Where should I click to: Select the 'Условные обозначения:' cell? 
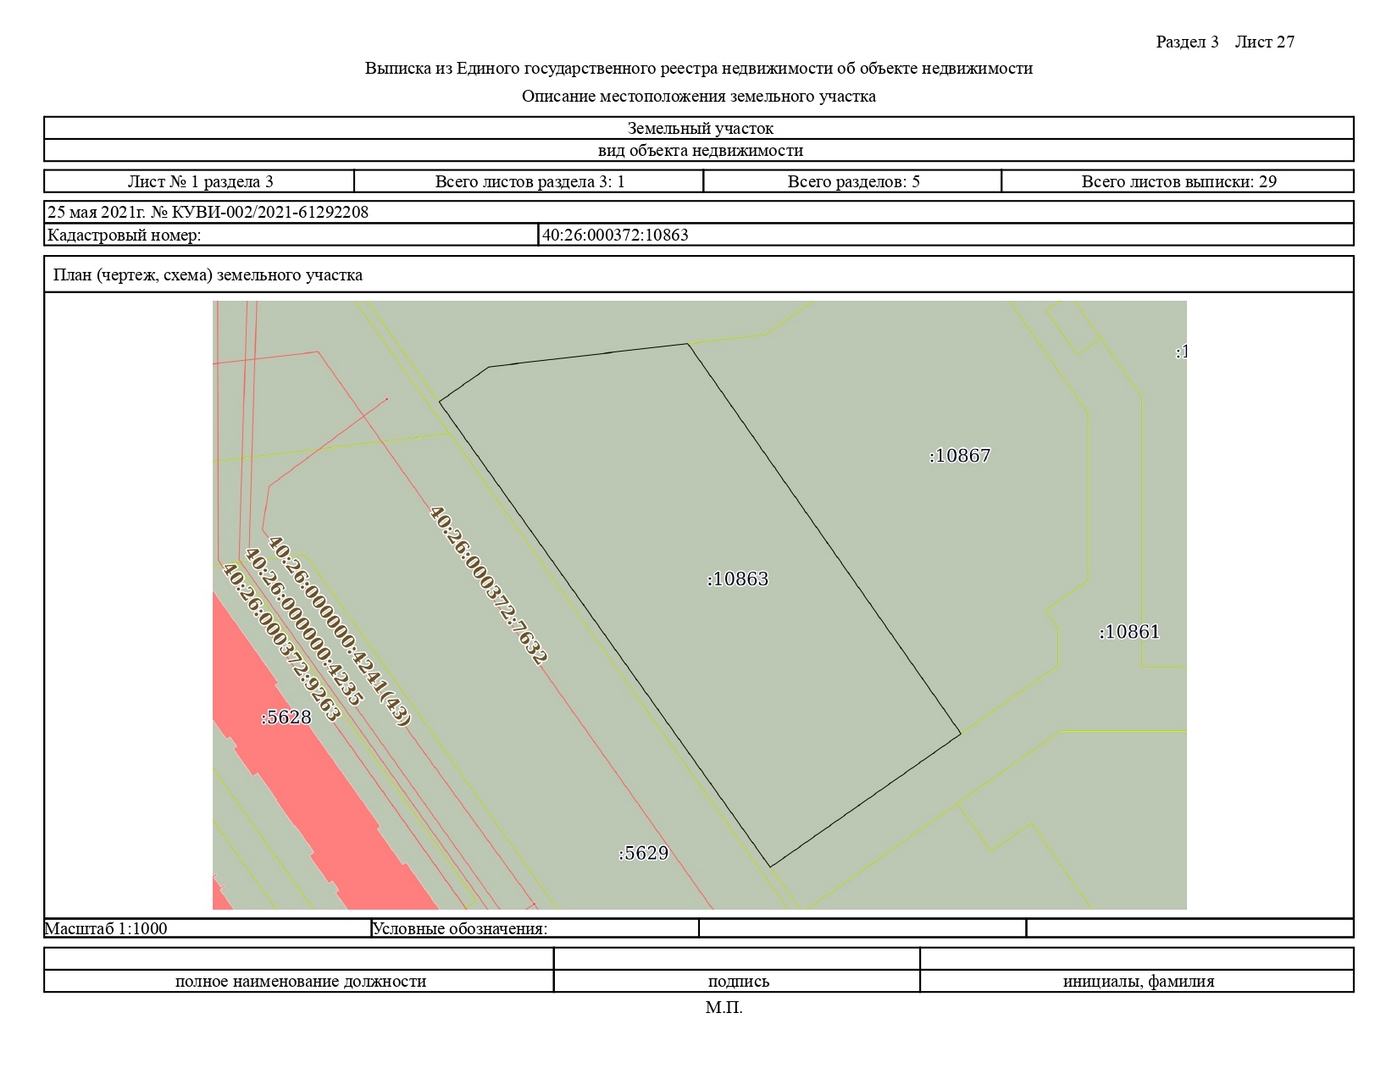[460, 928]
